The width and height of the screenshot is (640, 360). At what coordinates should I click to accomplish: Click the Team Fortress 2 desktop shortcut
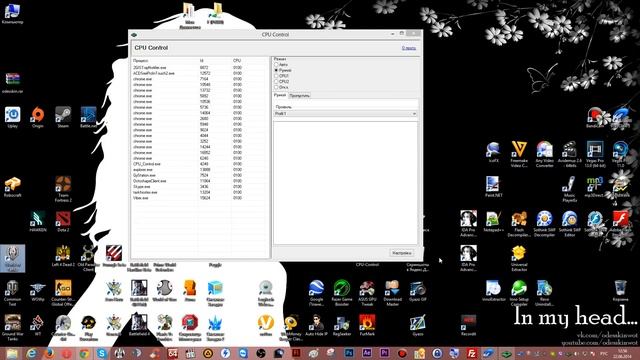63,189
